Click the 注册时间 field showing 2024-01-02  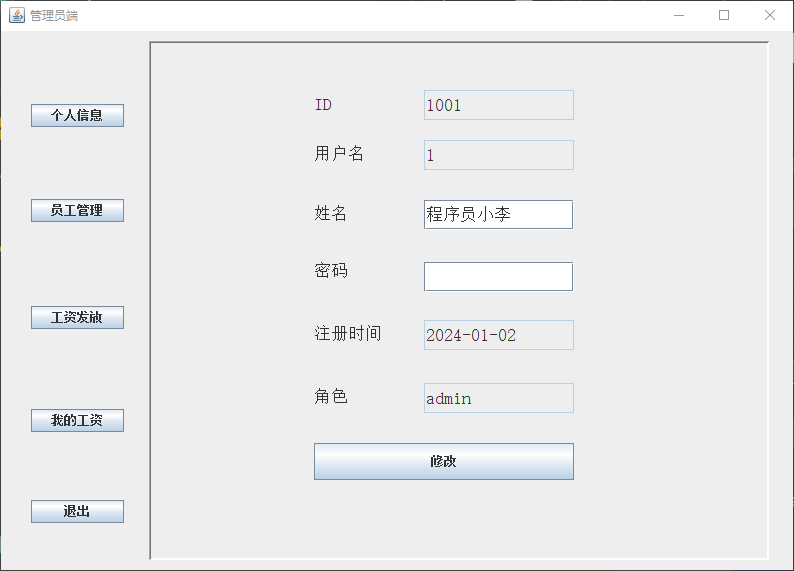click(498, 335)
